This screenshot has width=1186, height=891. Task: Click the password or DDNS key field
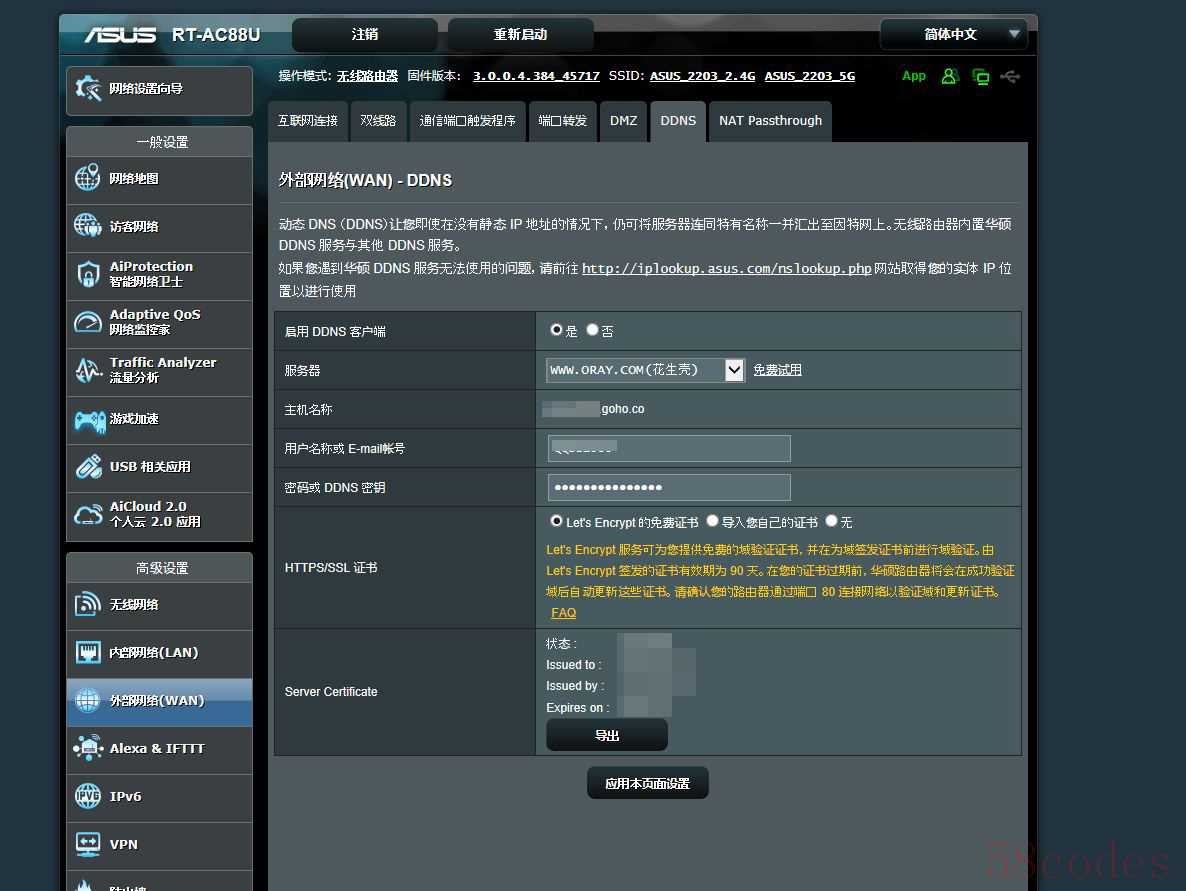tap(669, 487)
